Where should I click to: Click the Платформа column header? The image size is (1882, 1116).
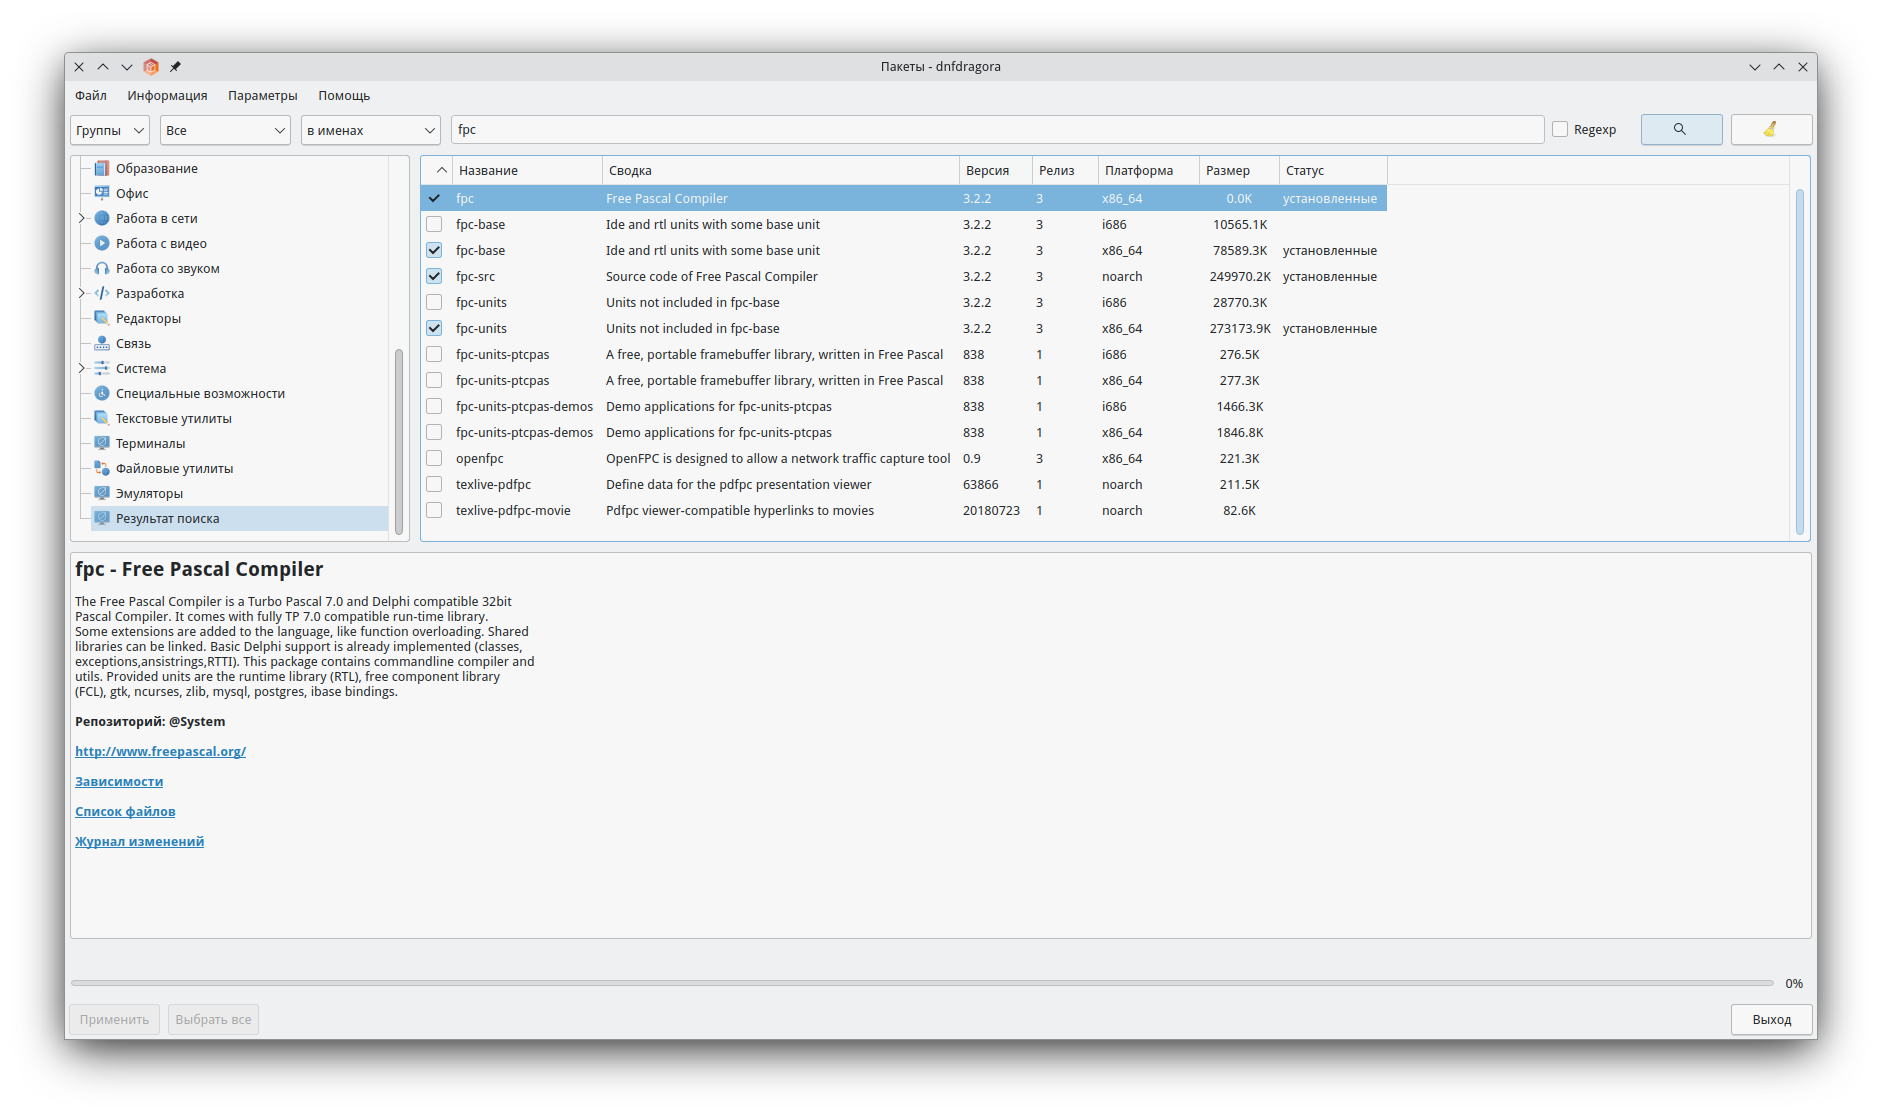coord(1148,170)
